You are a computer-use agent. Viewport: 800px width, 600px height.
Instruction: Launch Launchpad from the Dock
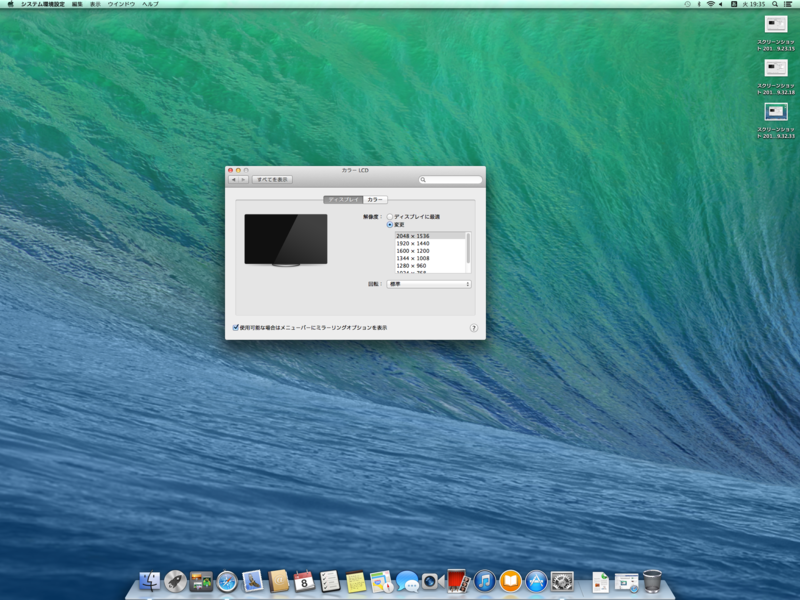point(175,581)
